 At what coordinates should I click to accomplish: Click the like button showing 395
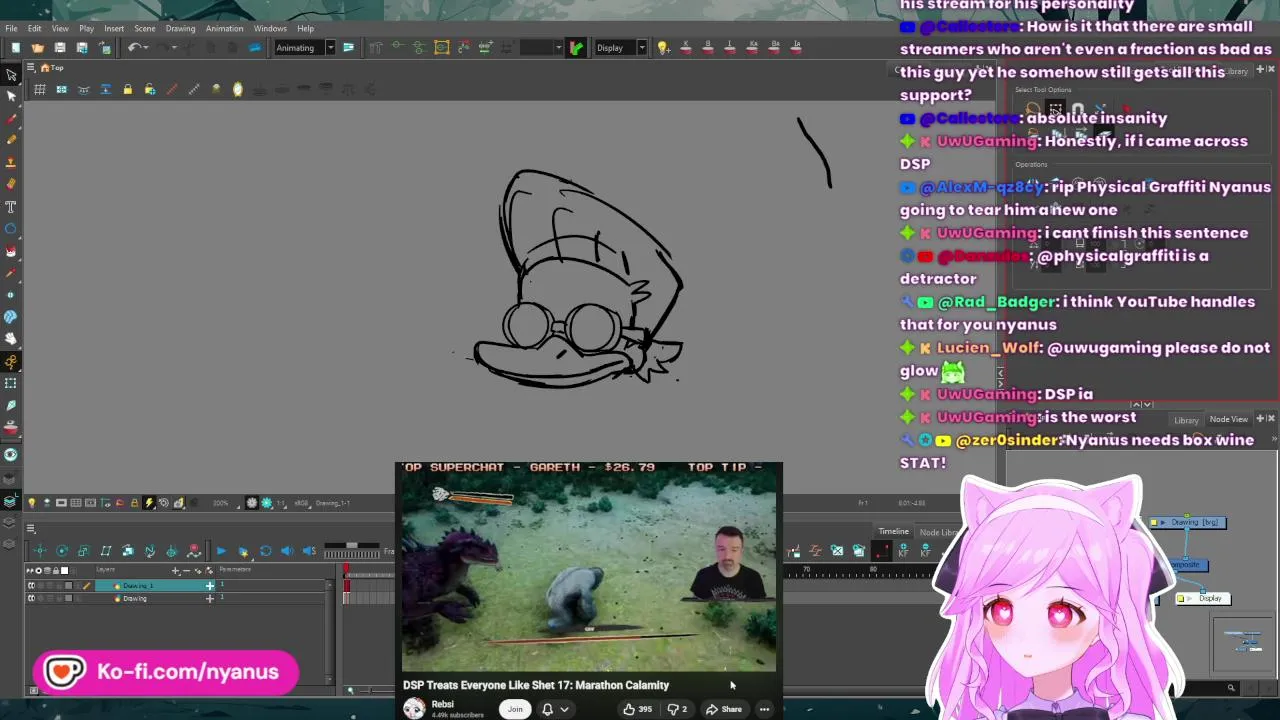click(637, 709)
